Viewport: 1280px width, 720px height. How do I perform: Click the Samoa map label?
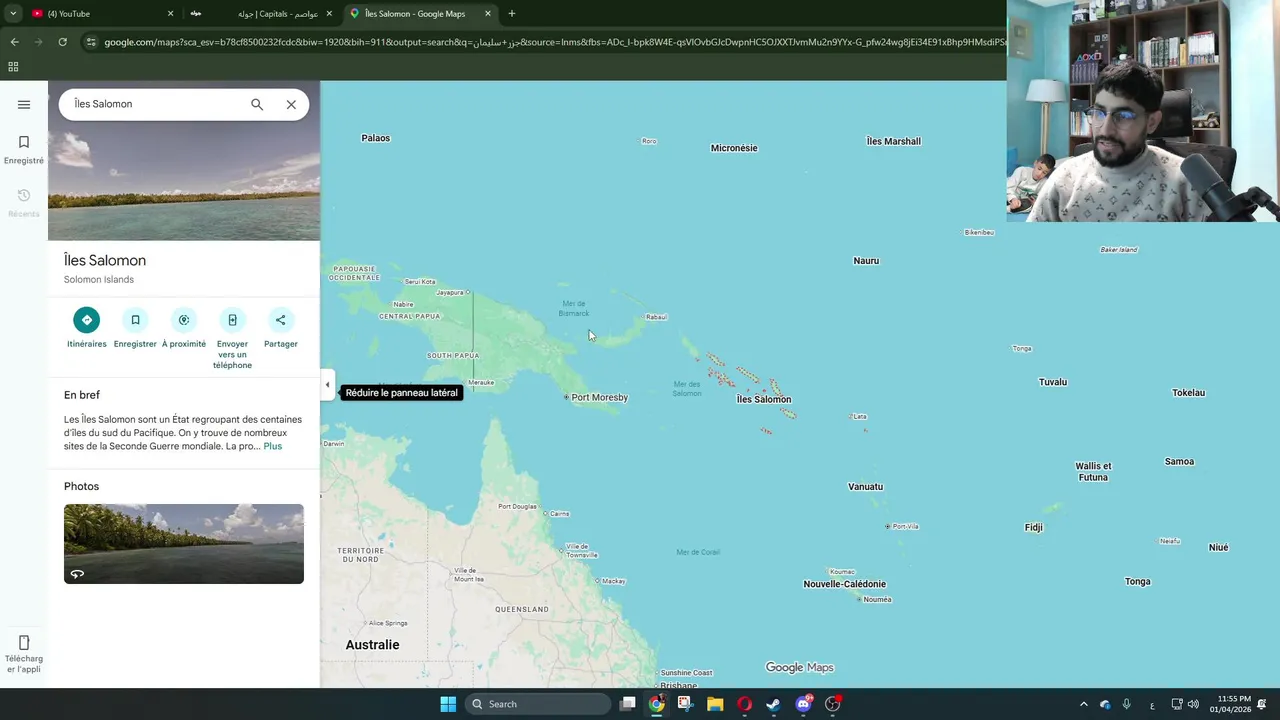pyautogui.click(x=1179, y=461)
